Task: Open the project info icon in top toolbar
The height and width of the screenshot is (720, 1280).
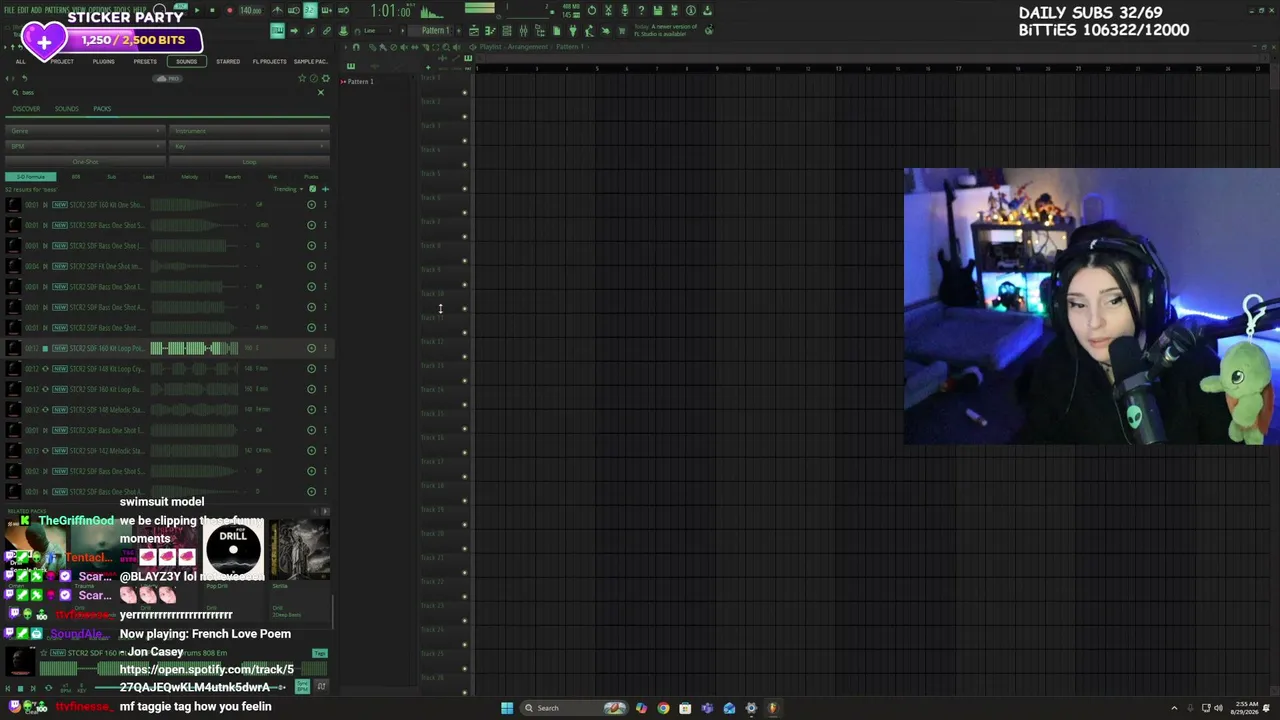Action: coord(691,11)
